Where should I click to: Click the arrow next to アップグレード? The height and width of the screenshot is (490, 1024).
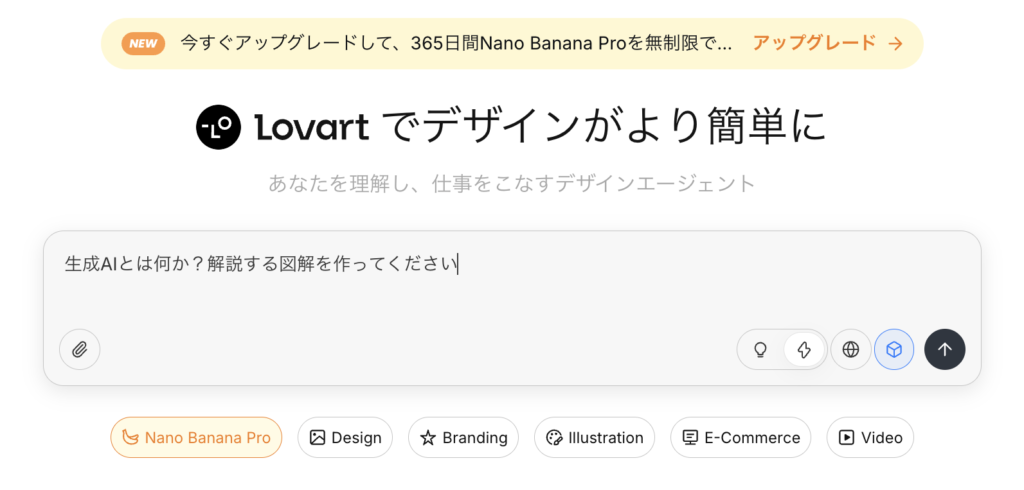896,43
